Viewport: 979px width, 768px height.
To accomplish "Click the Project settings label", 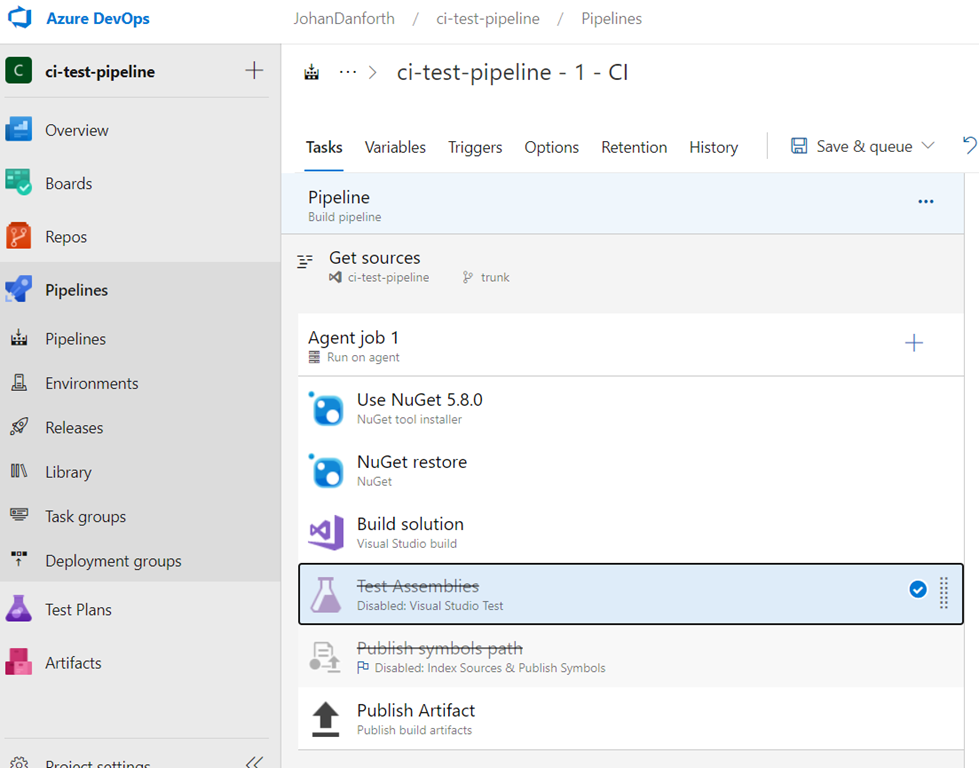I will [97, 763].
